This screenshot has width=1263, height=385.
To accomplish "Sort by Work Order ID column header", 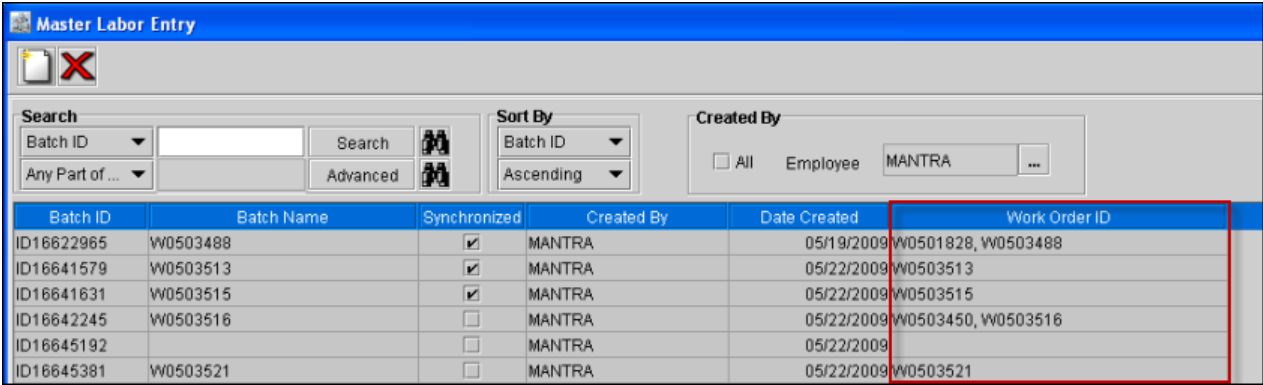I will tap(1059, 217).
